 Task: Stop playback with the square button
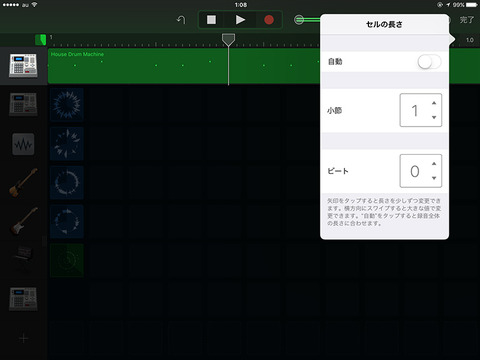211,20
